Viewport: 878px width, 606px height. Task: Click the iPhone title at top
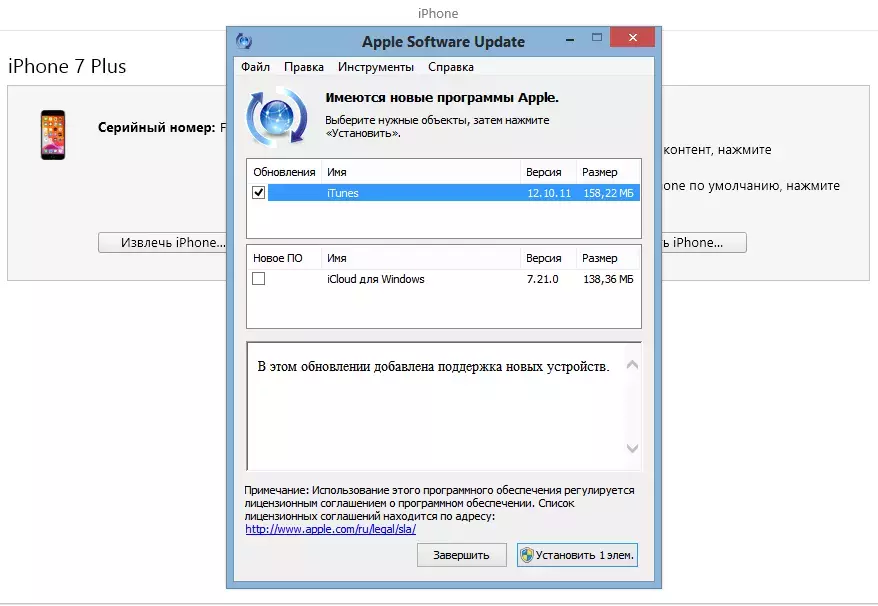[438, 13]
